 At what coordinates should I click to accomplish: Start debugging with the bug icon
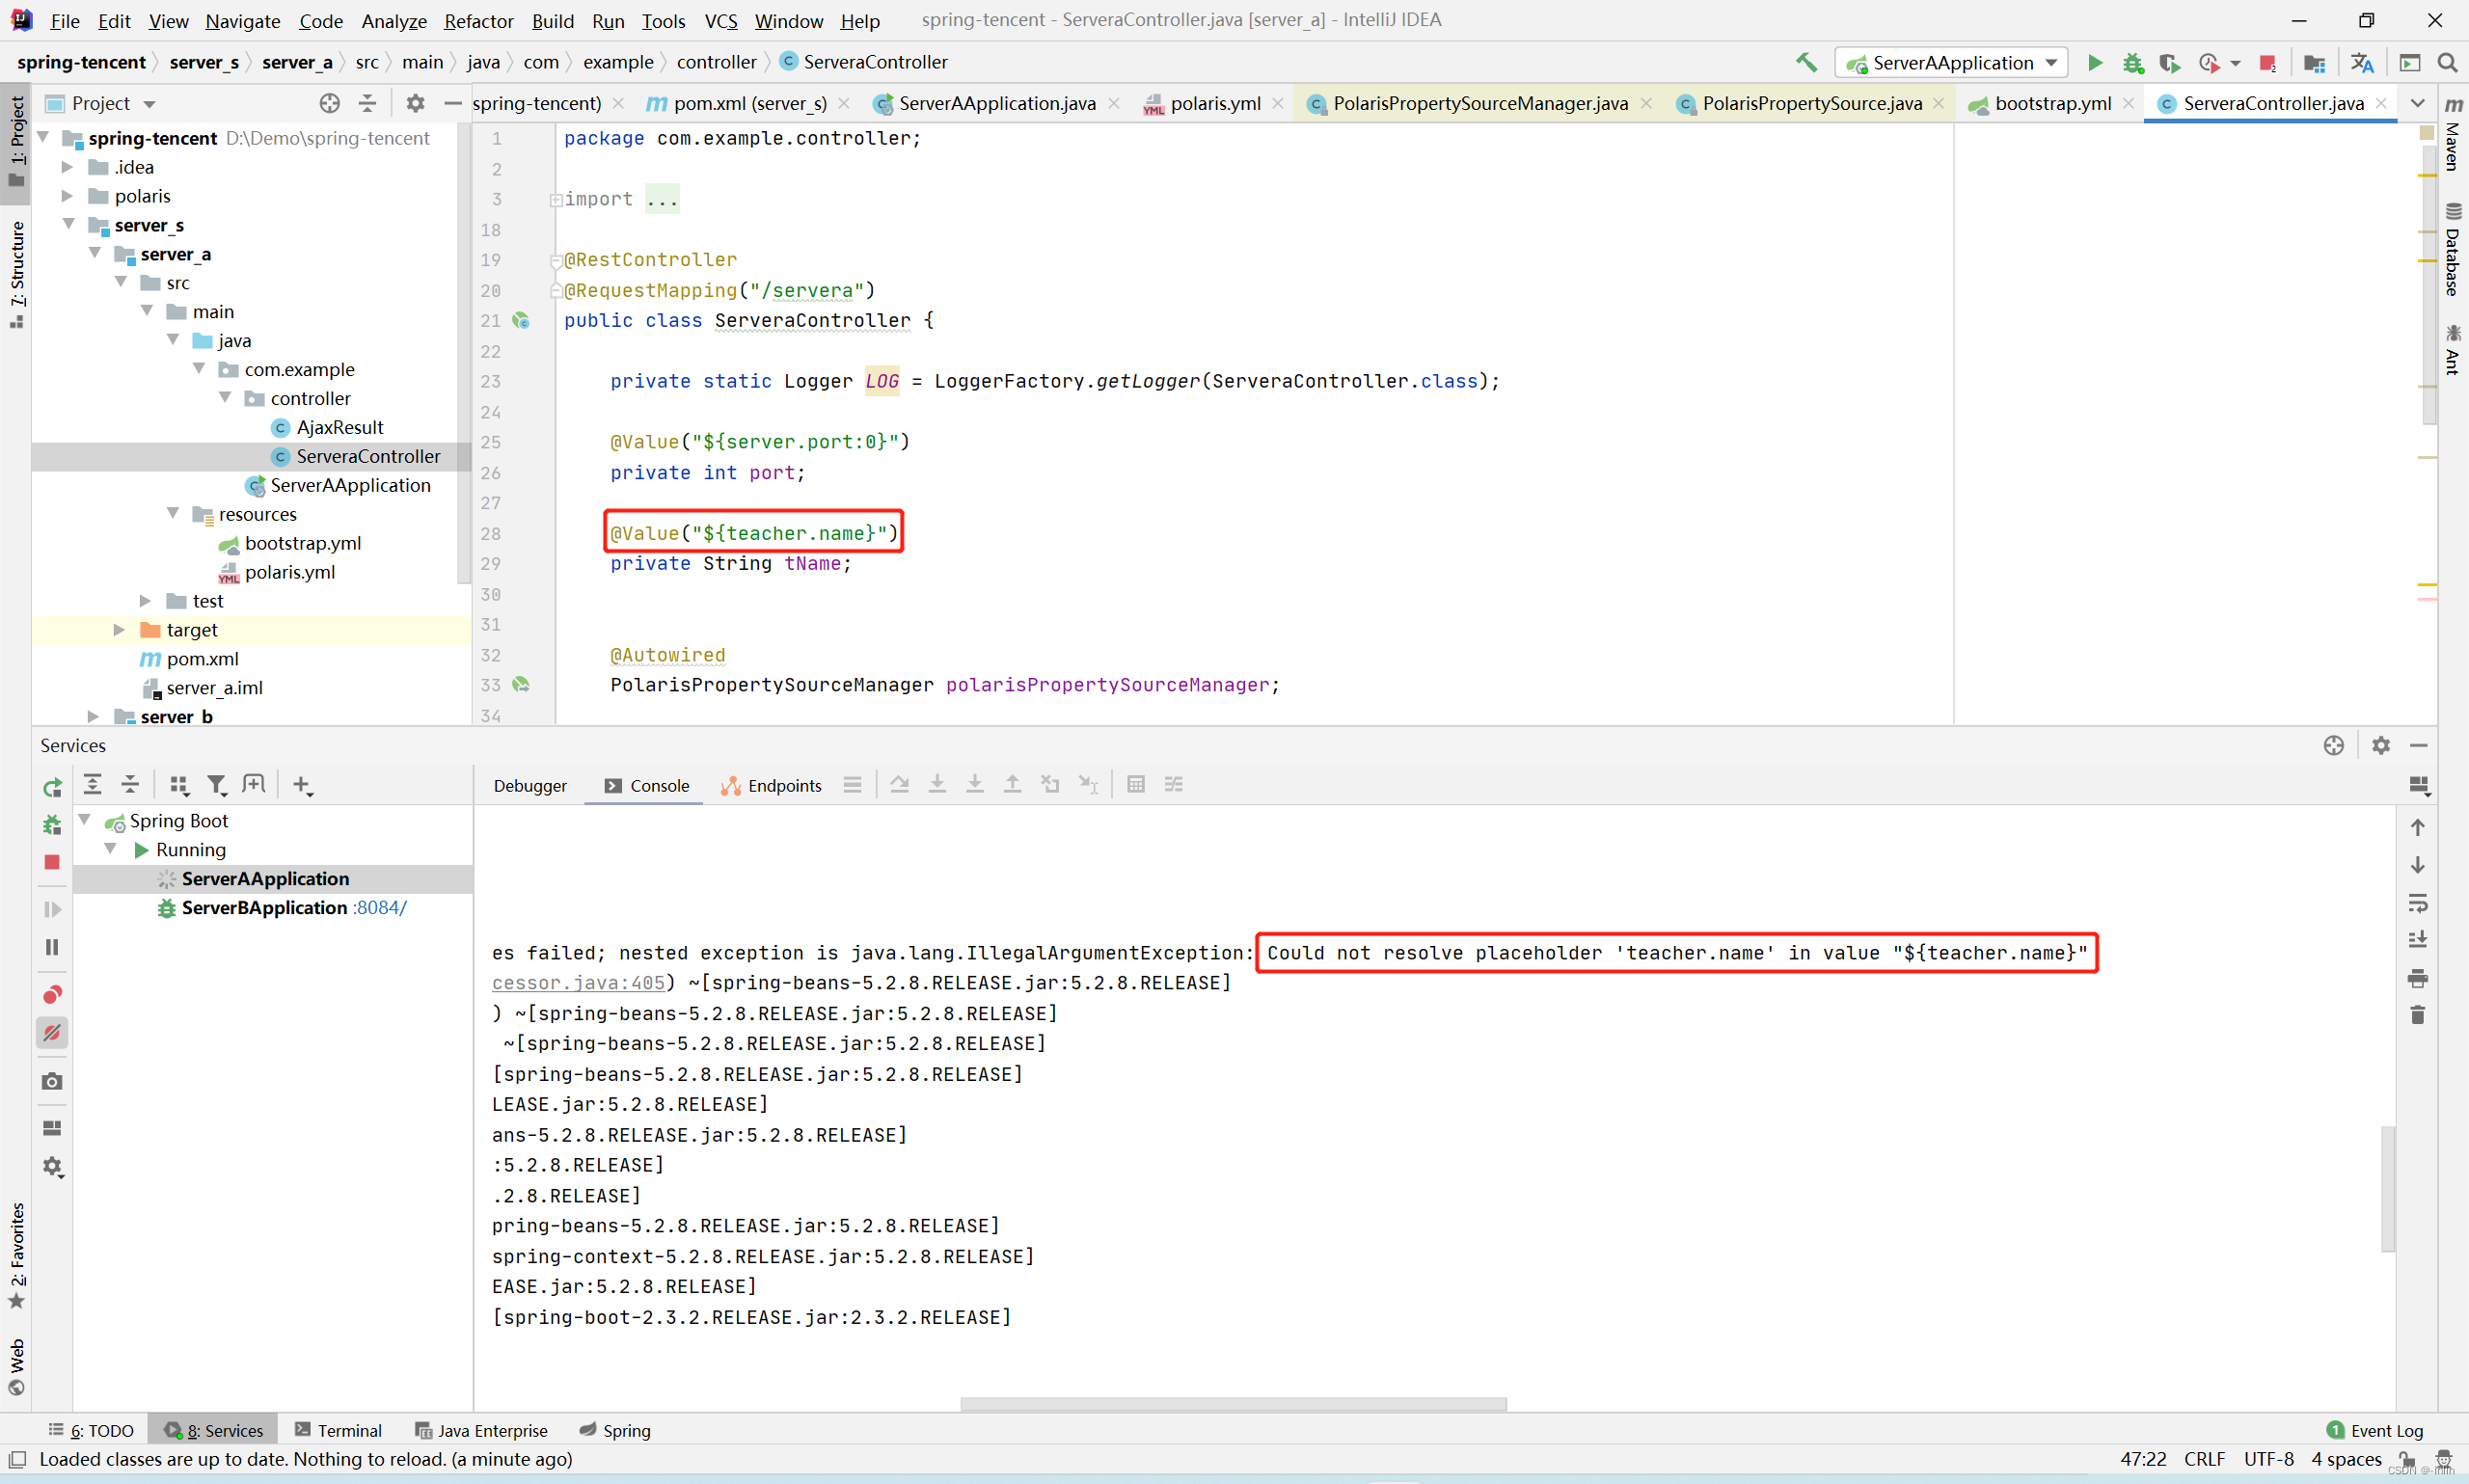[2132, 62]
